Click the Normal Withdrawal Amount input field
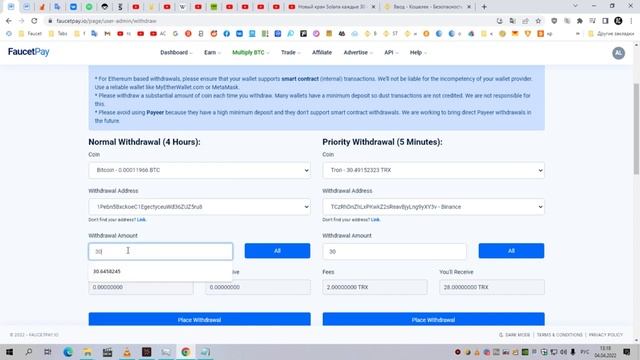 pos(160,251)
